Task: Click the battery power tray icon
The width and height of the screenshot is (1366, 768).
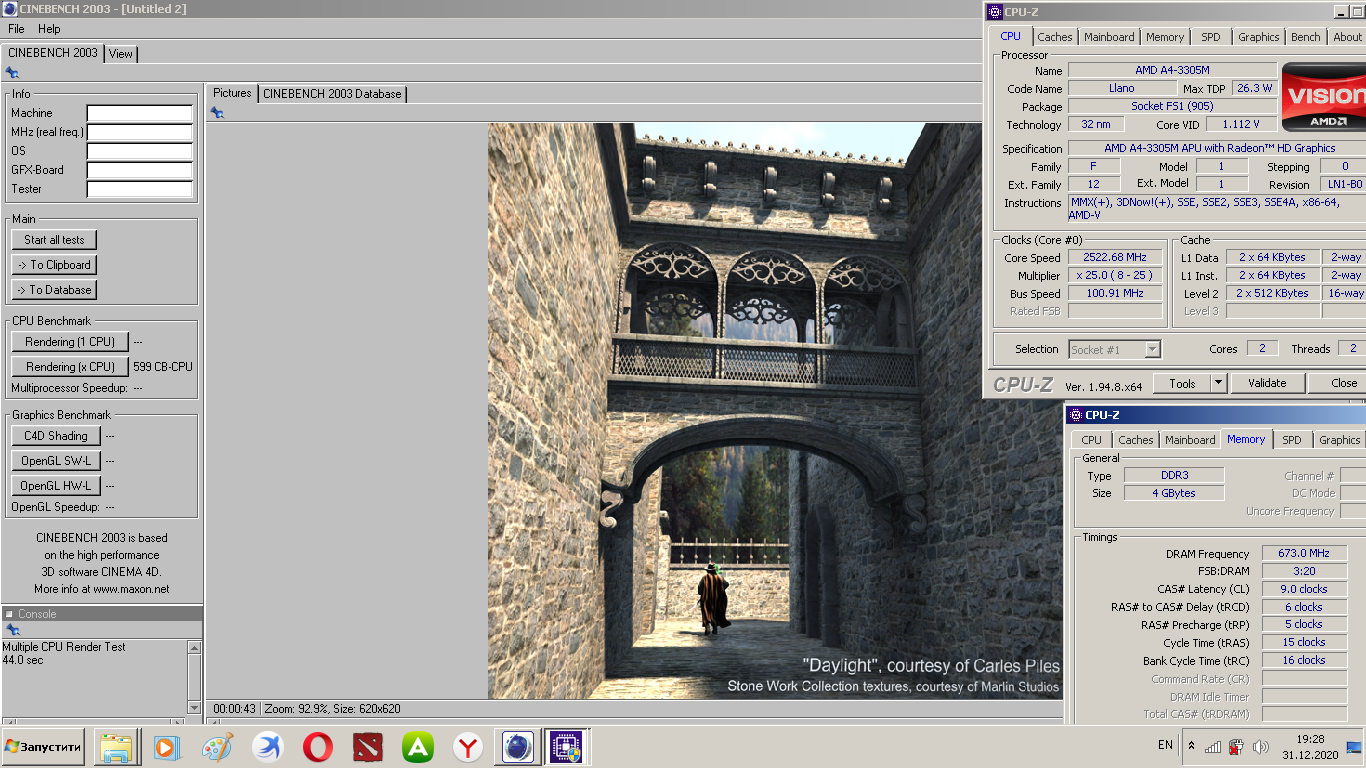Action: click(1236, 746)
